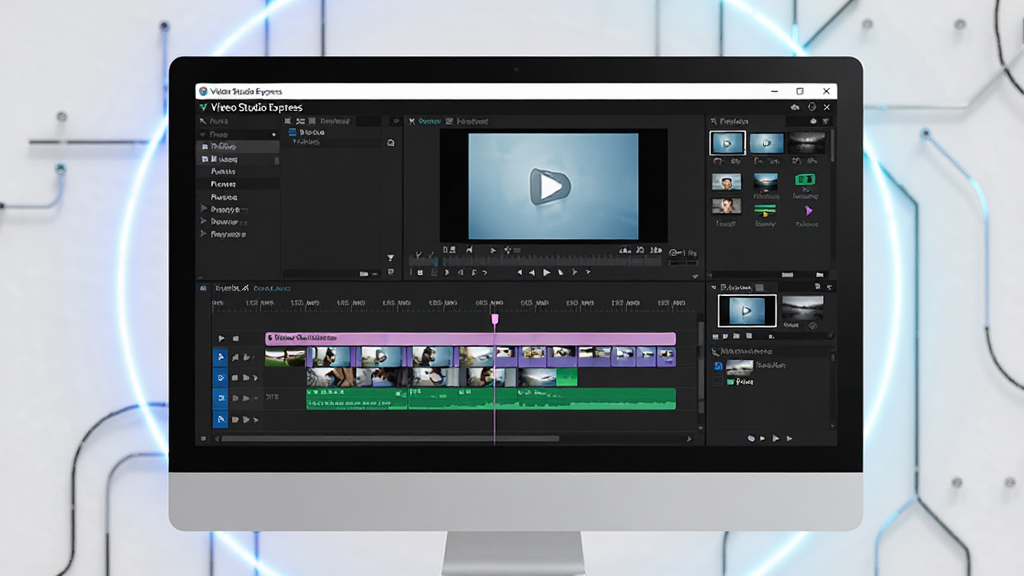Click the funnel filter icon in the media bin
The image size is (1024, 576).
pyautogui.click(x=391, y=258)
